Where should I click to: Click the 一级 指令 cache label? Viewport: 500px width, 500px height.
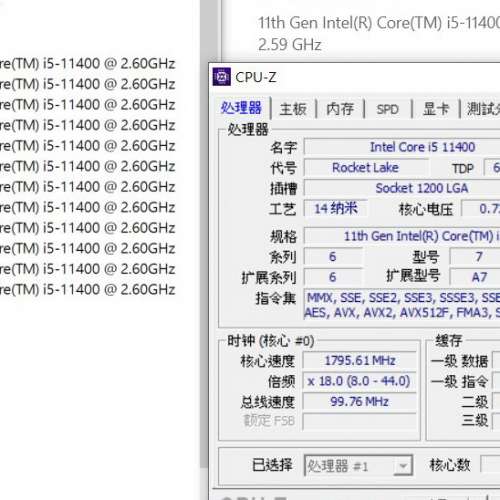point(460,381)
